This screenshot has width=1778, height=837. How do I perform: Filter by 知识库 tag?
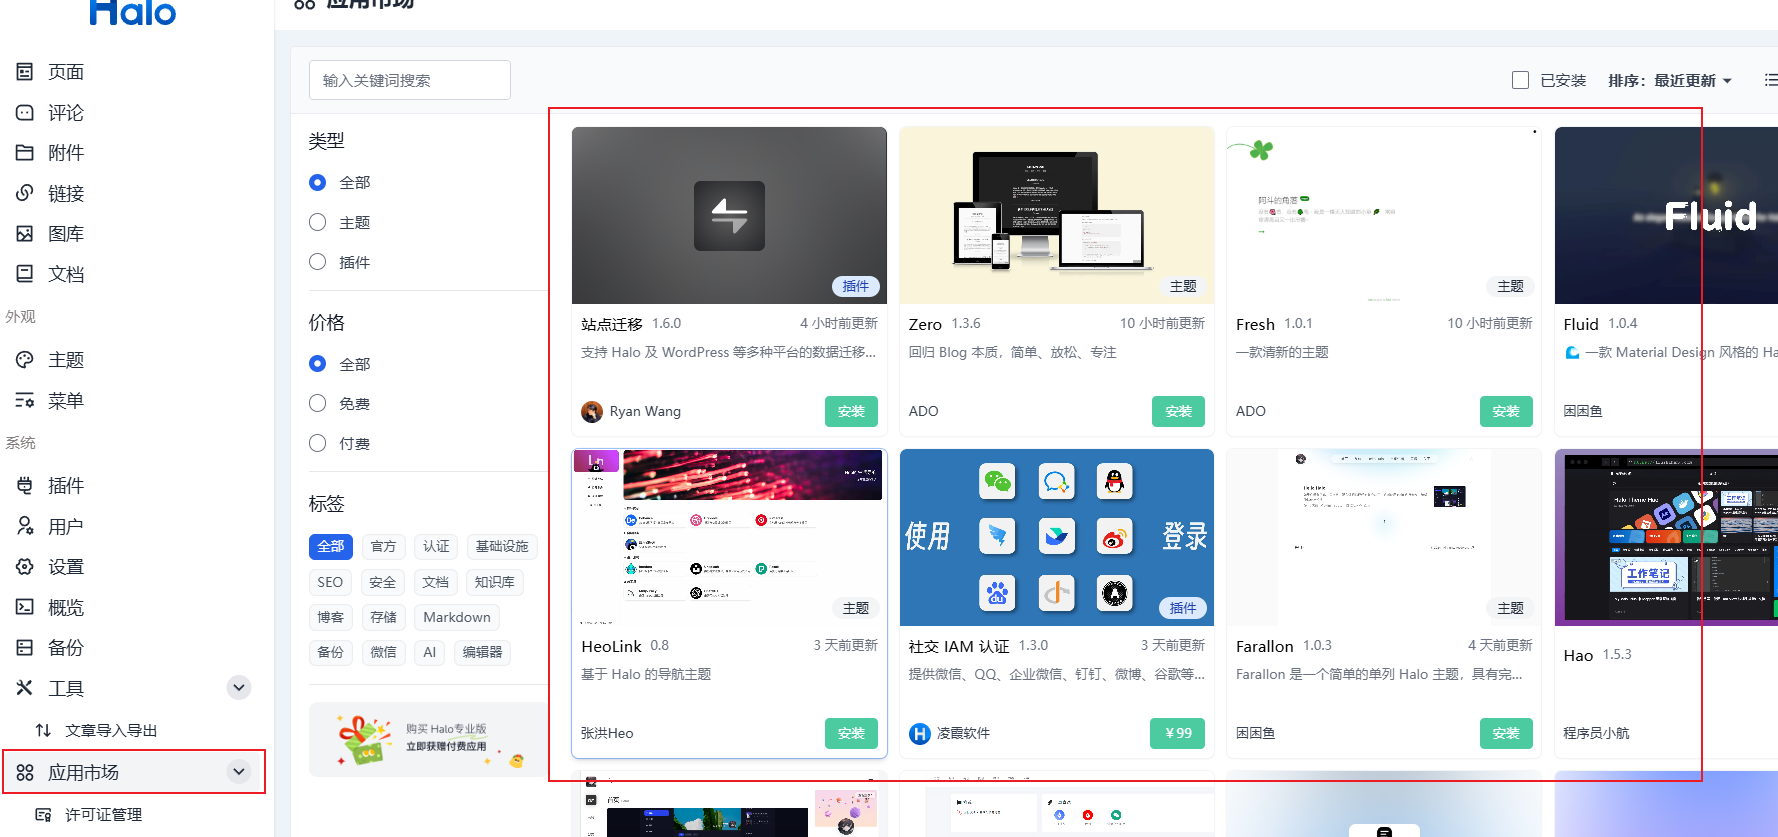pos(494,582)
